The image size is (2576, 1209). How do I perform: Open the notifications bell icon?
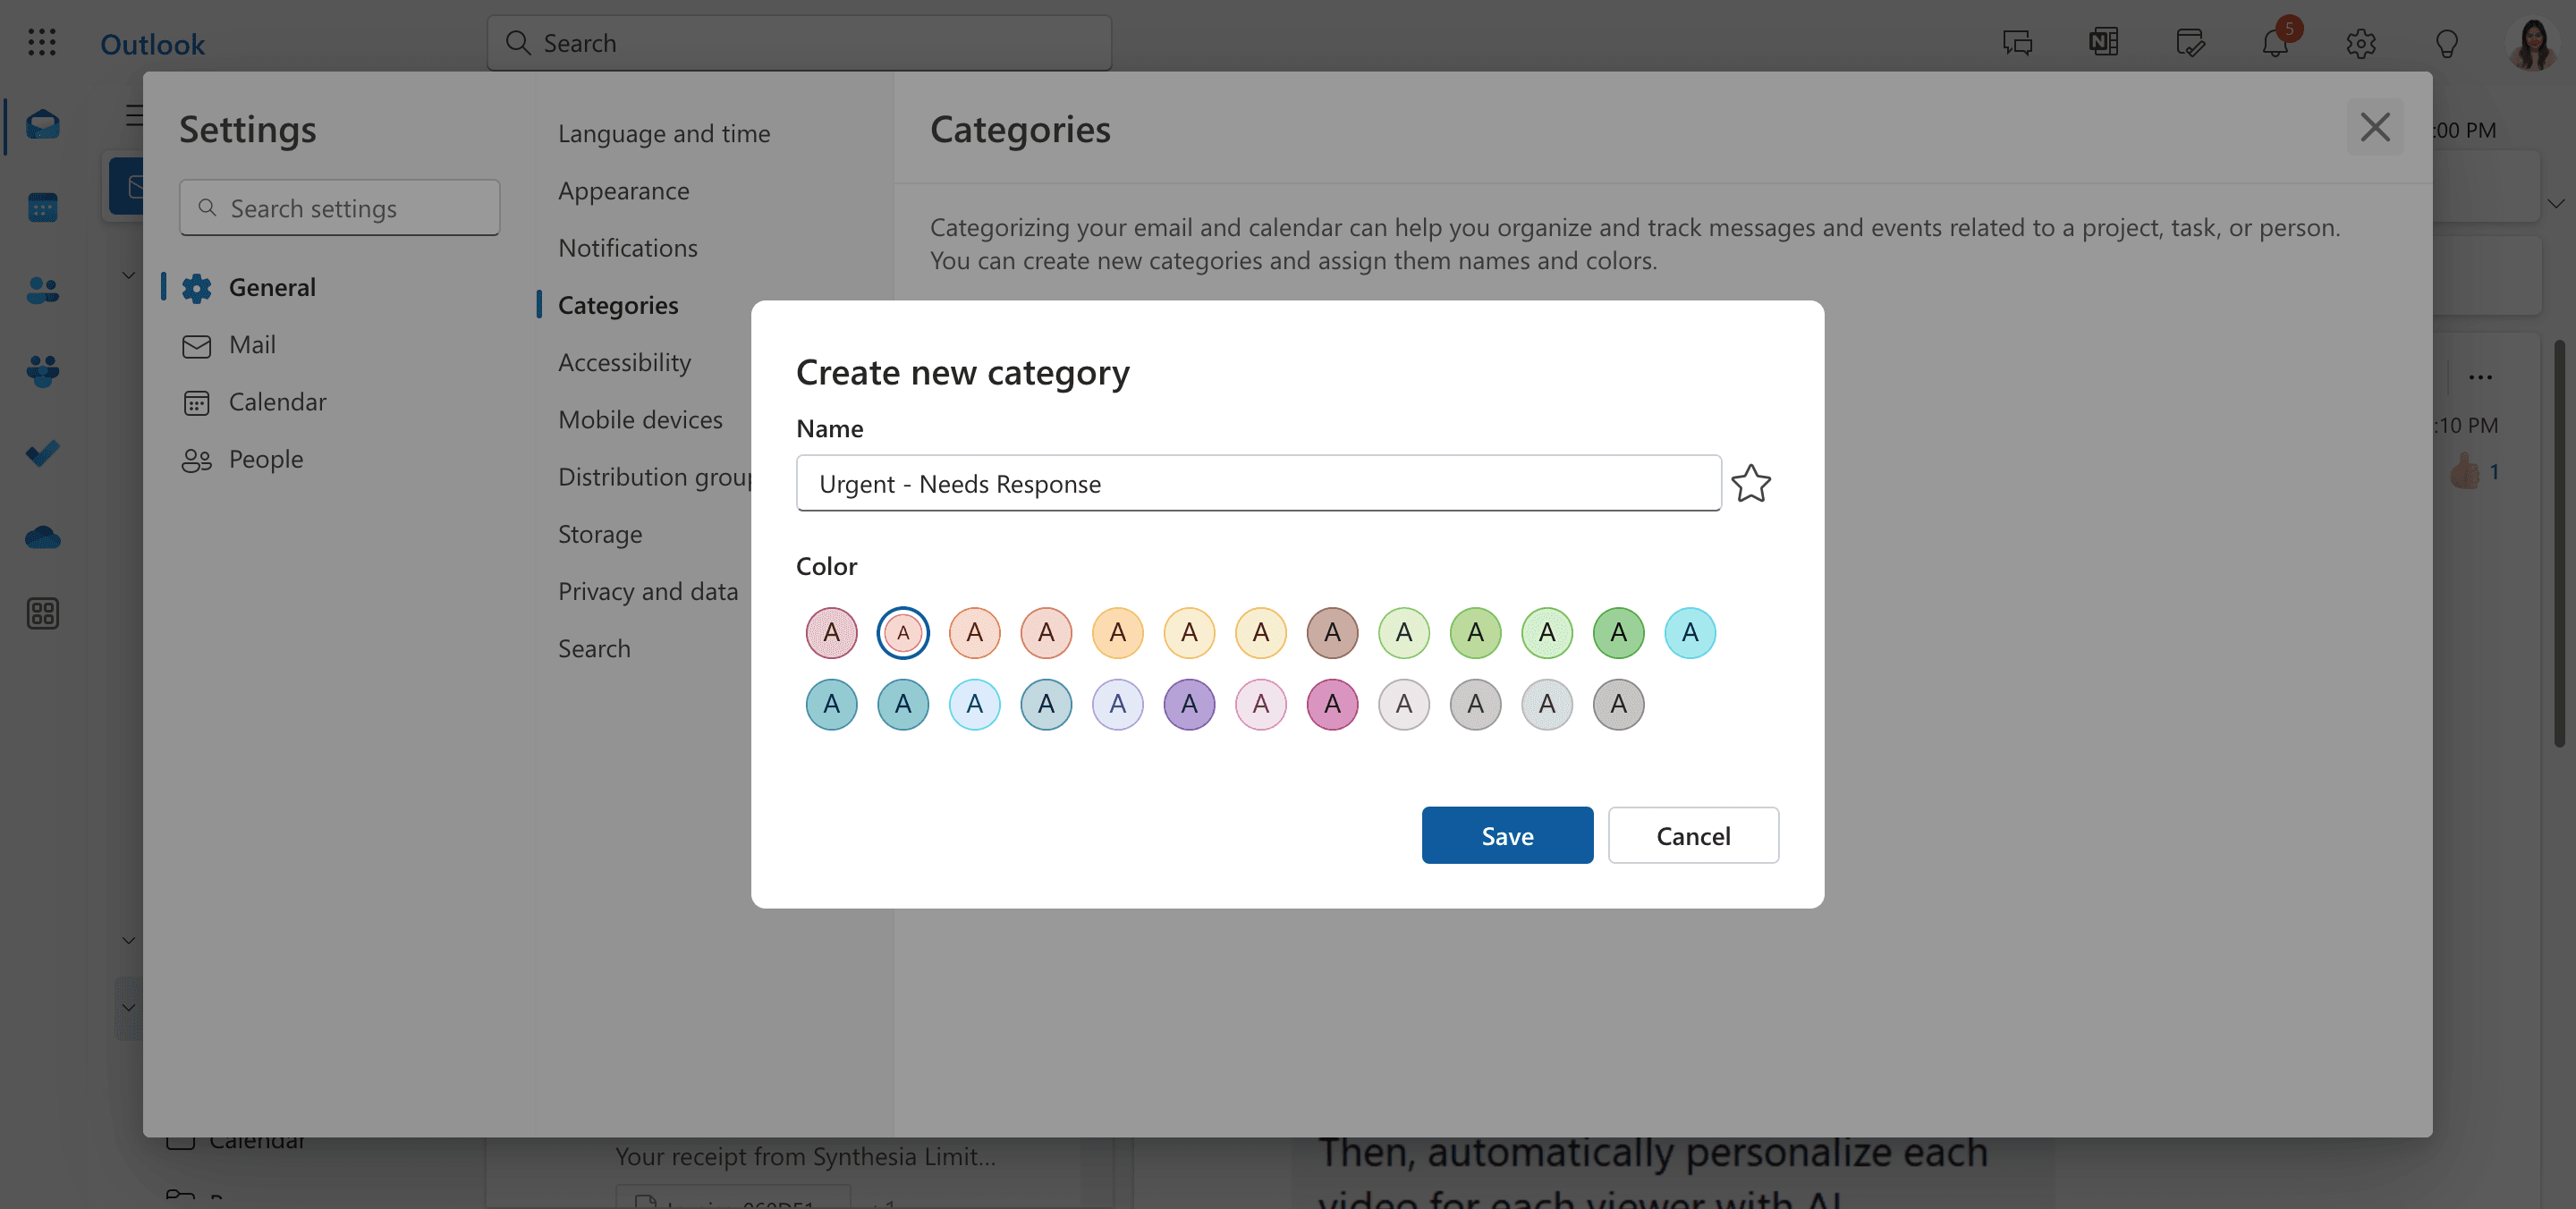[x=2275, y=43]
